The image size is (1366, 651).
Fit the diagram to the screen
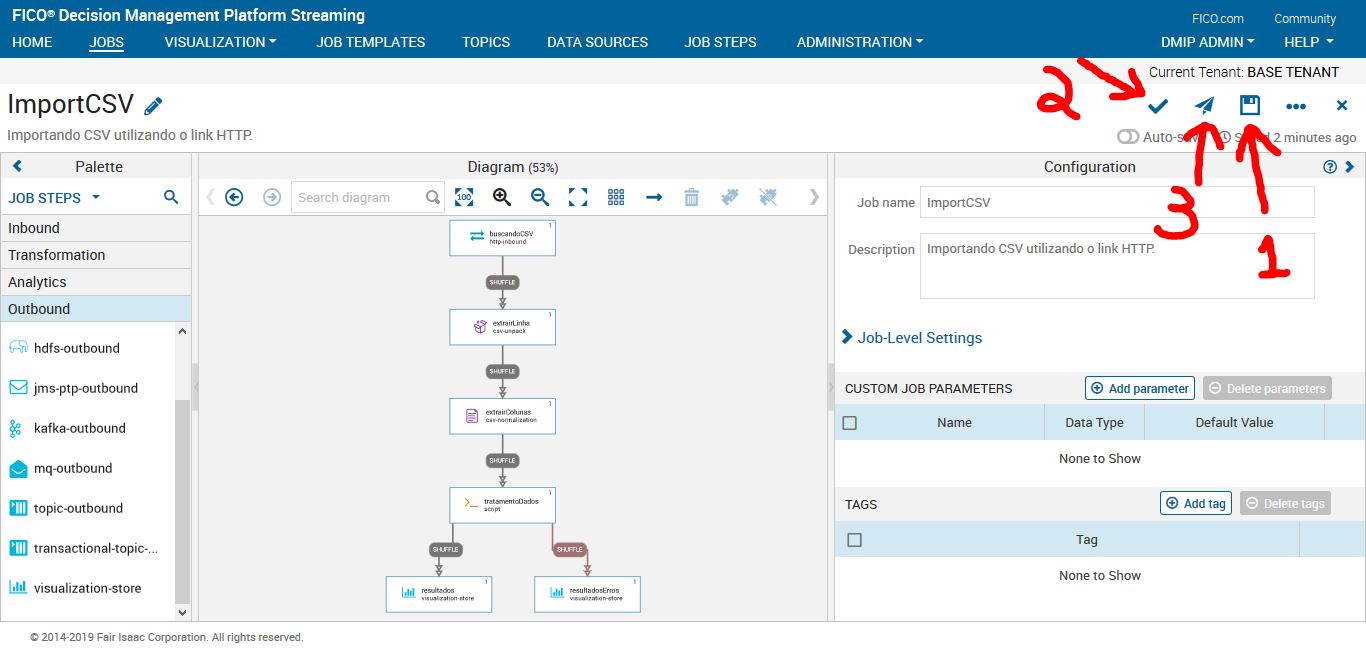tap(578, 197)
